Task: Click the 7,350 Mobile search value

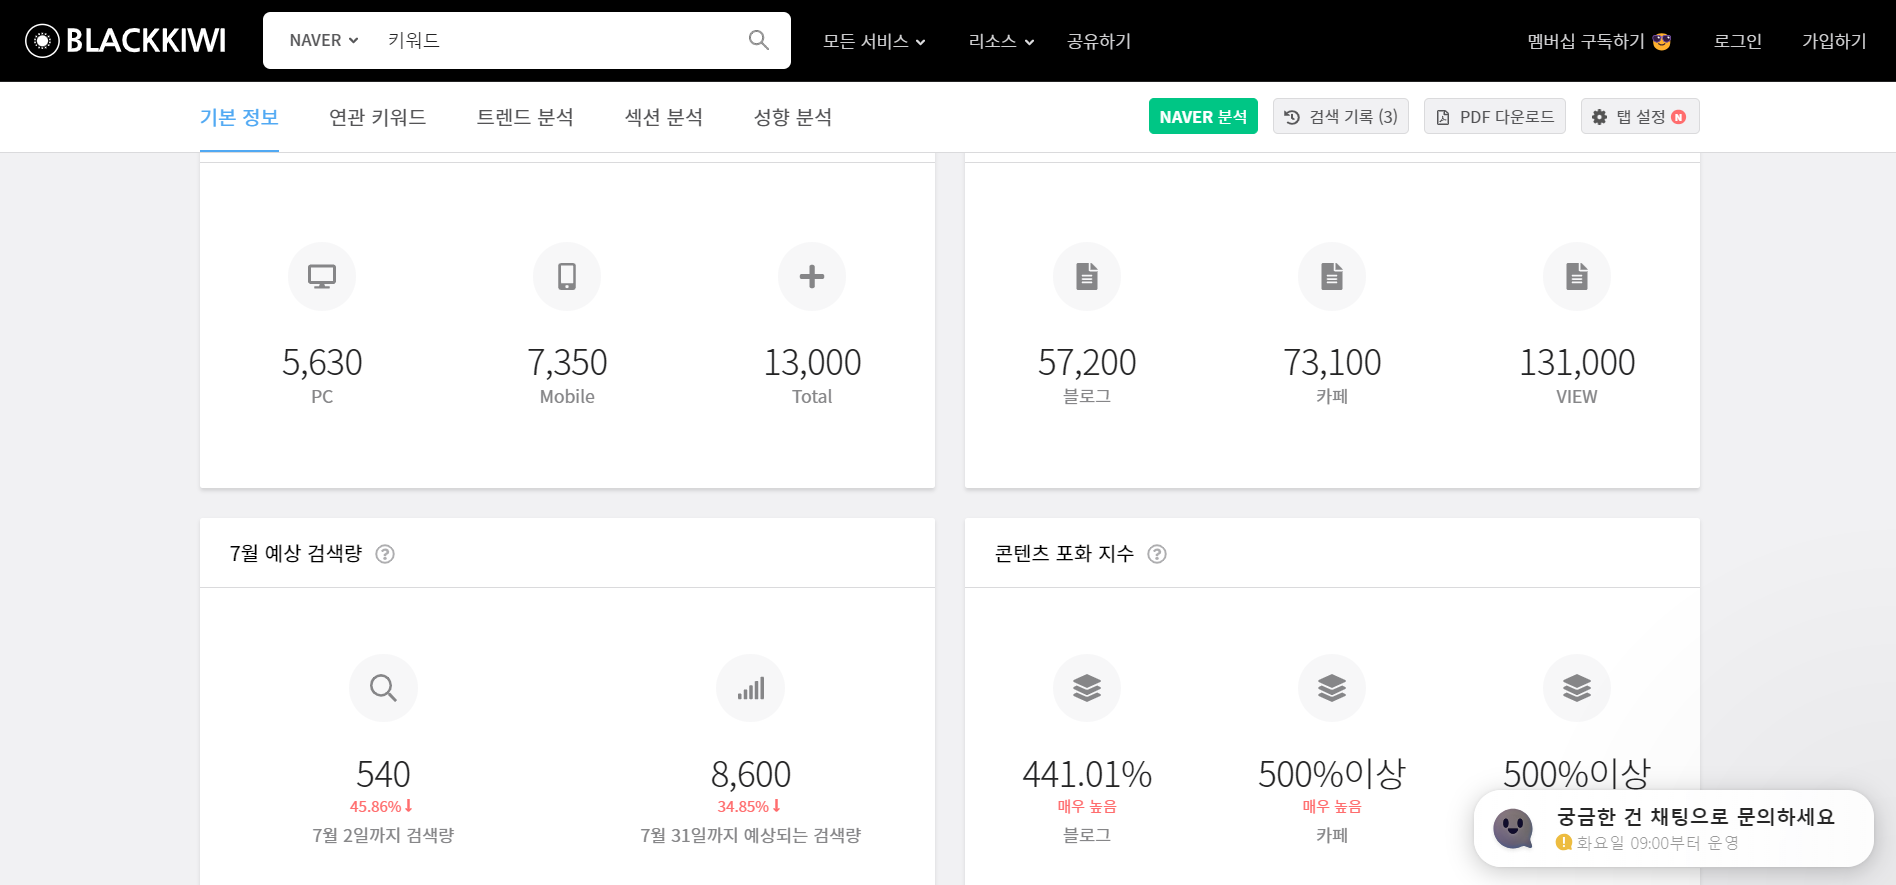Action: (567, 362)
